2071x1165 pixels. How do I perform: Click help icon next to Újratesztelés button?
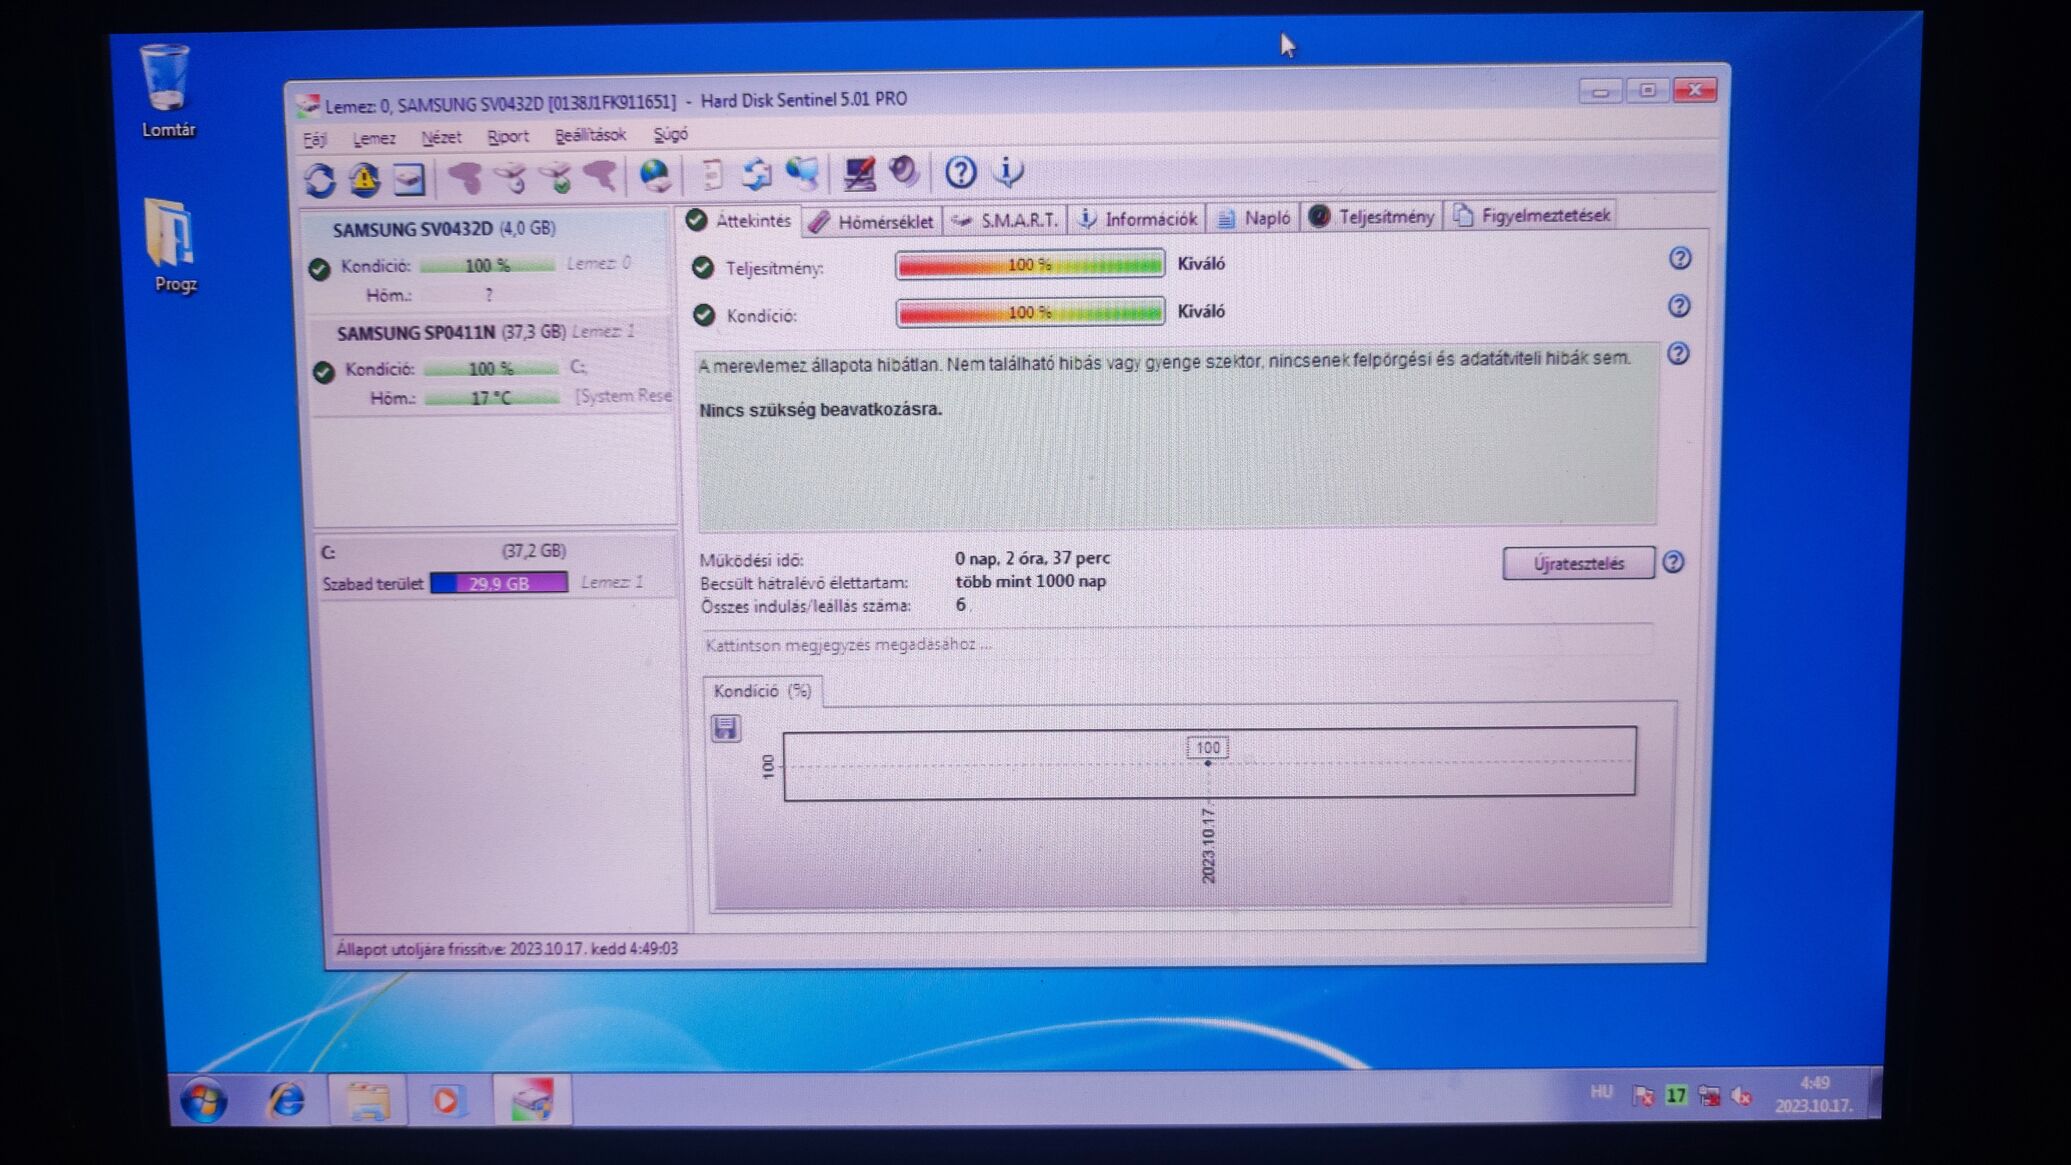1673,562
